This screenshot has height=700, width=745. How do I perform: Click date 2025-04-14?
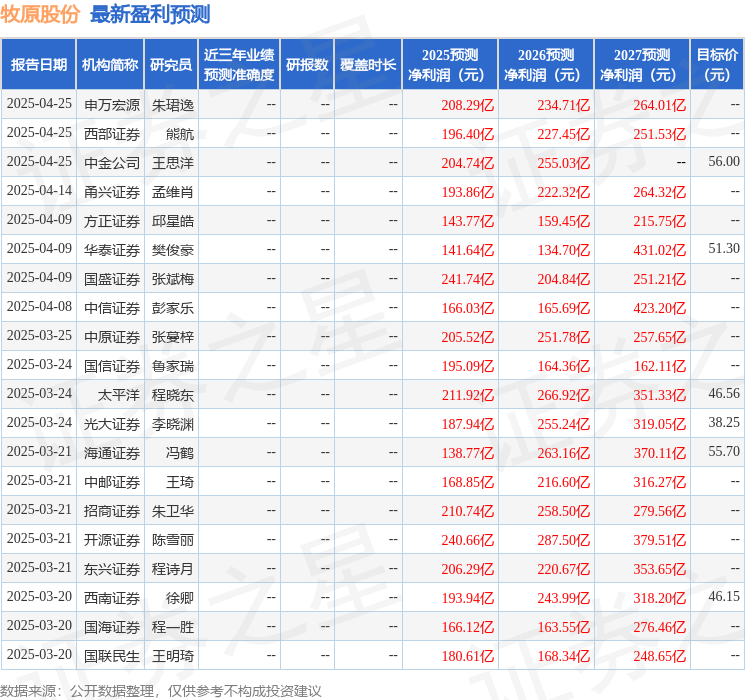[x=39, y=191]
